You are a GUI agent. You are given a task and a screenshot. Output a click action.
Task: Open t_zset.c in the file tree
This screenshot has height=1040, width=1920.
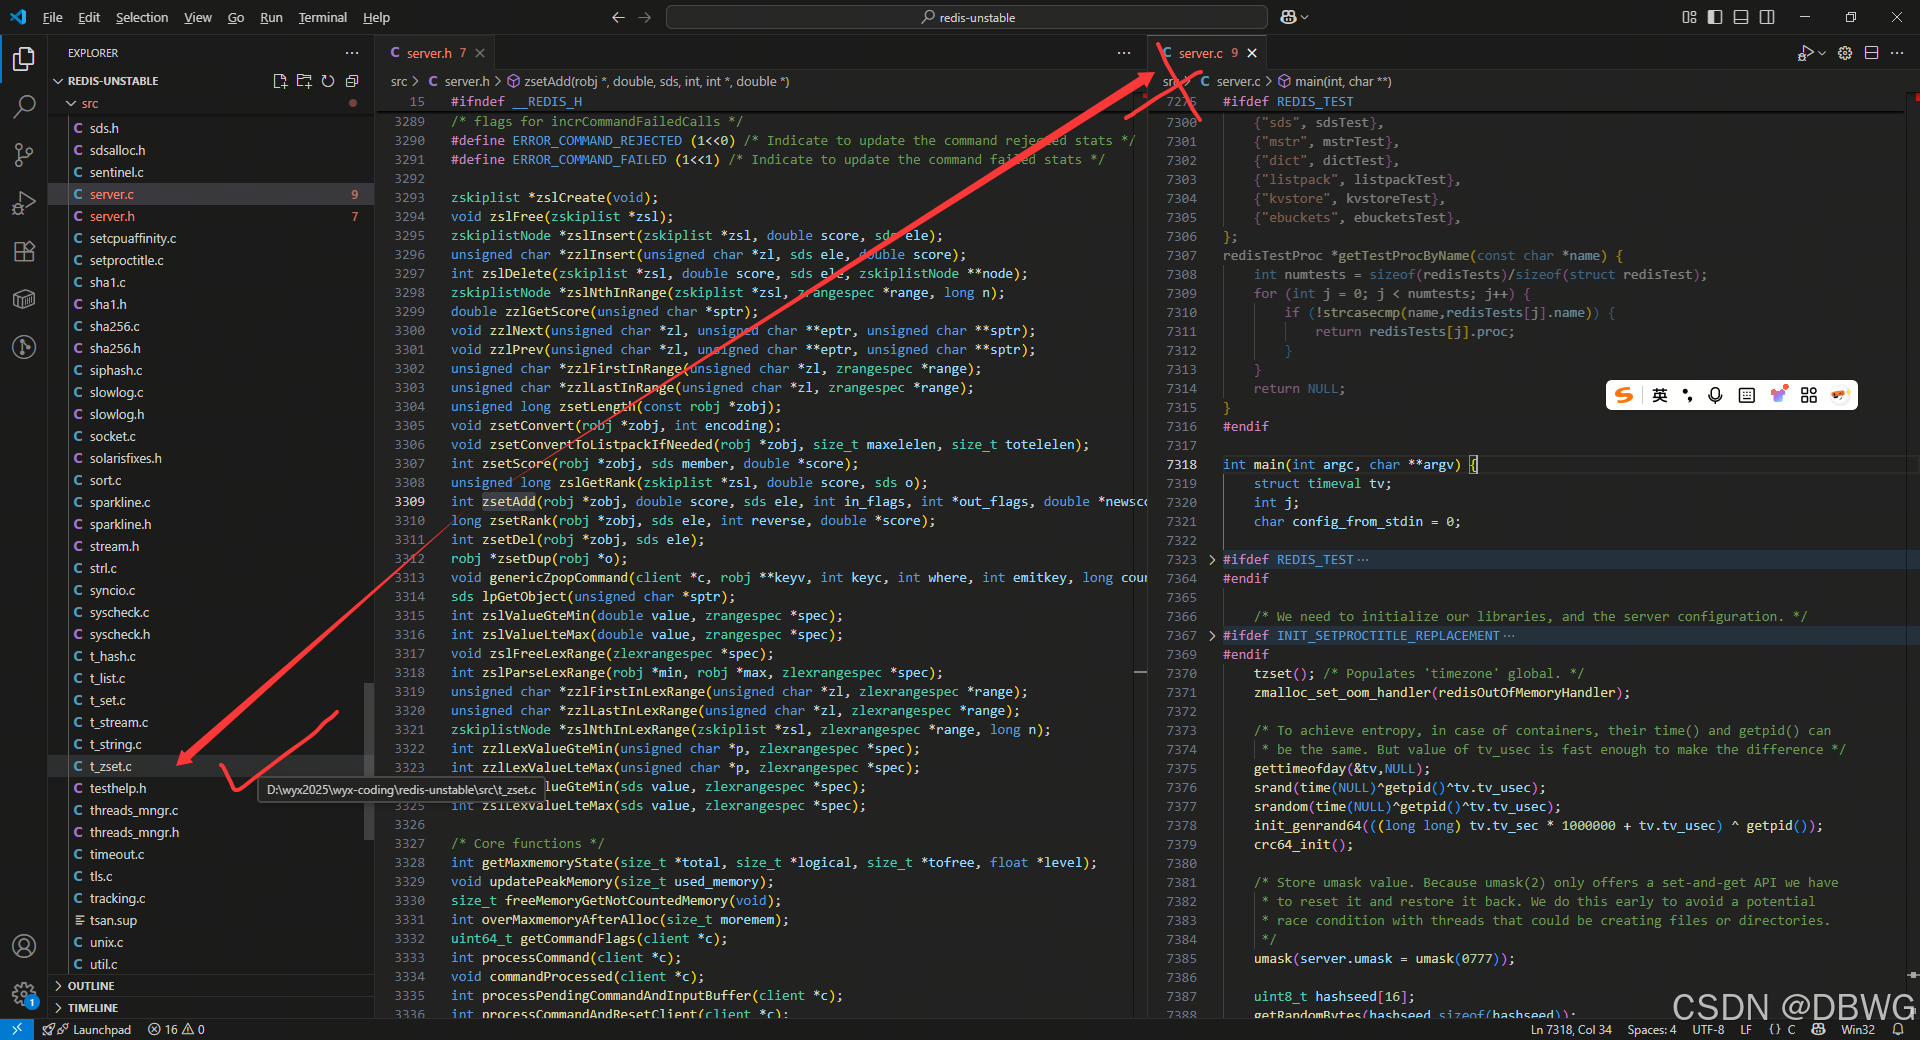point(211,766)
